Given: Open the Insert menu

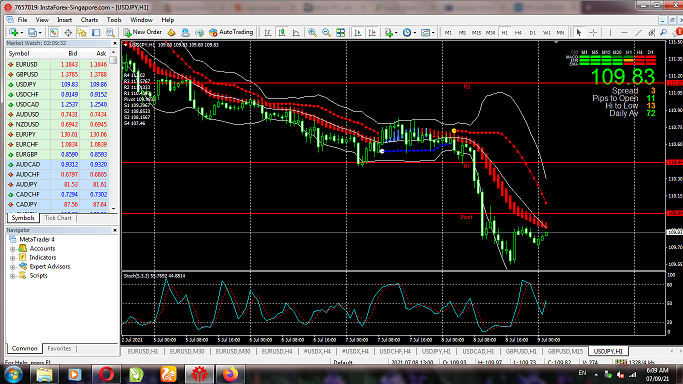Looking at the screenshot, I should [64, 20].
